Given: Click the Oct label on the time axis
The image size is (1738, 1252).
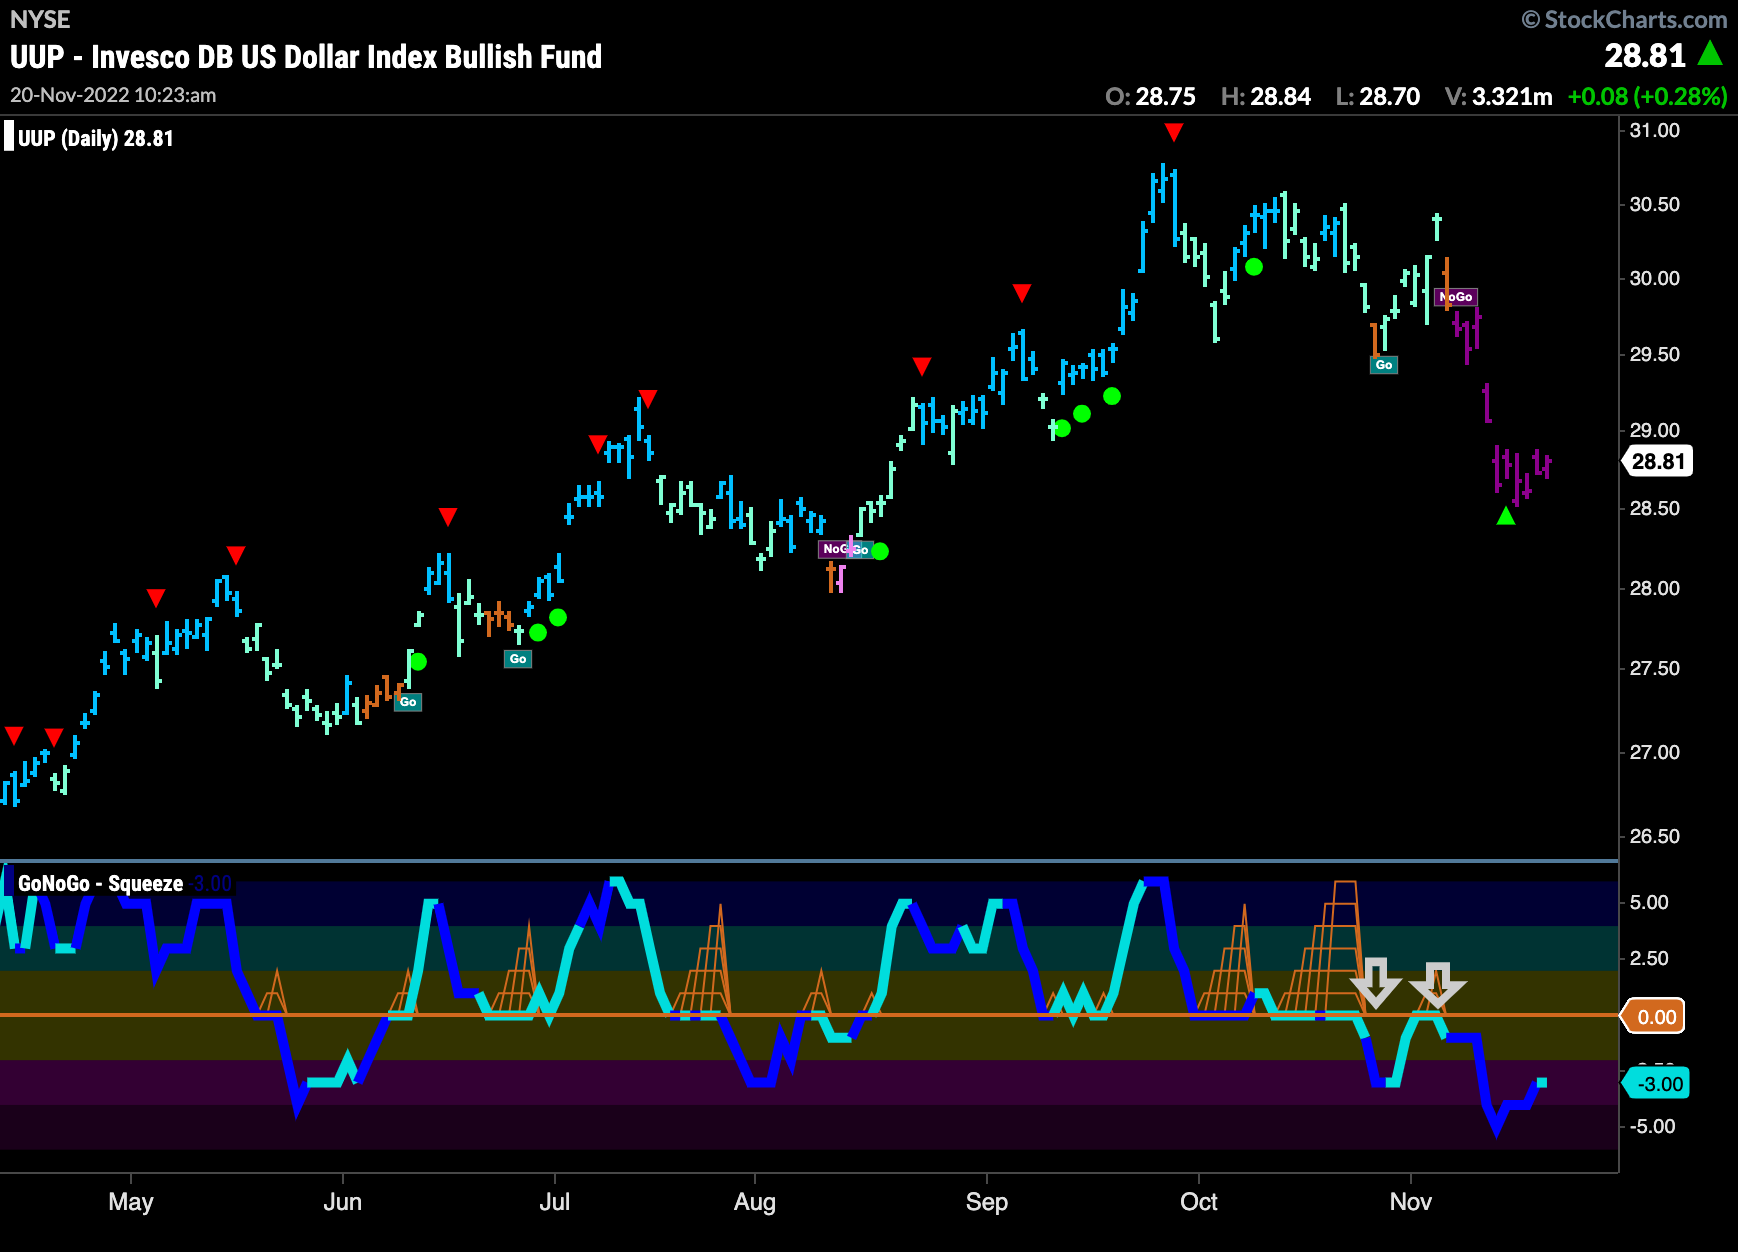Looking at the screenshot, I should coord(1199,1201).
